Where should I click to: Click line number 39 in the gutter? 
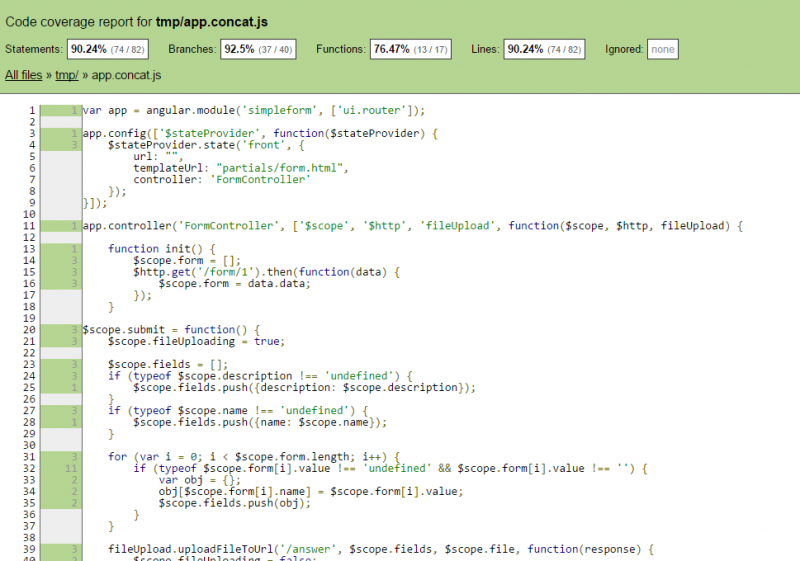pyautogui.click(x=31, y=549)
